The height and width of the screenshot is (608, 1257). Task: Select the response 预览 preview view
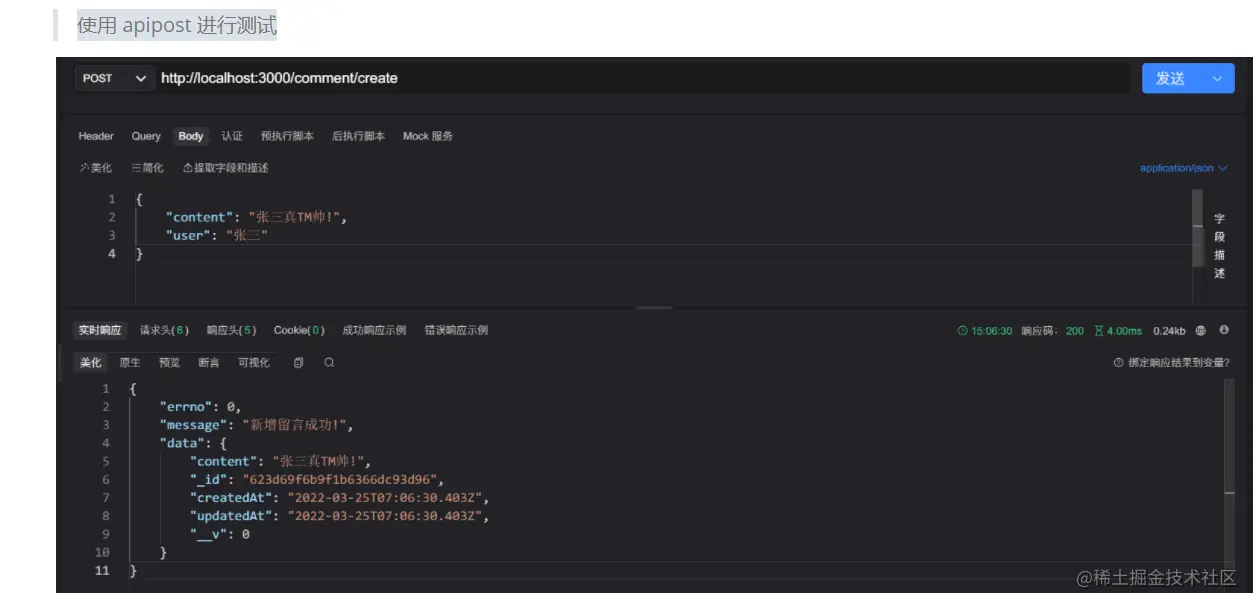[169, 363]
